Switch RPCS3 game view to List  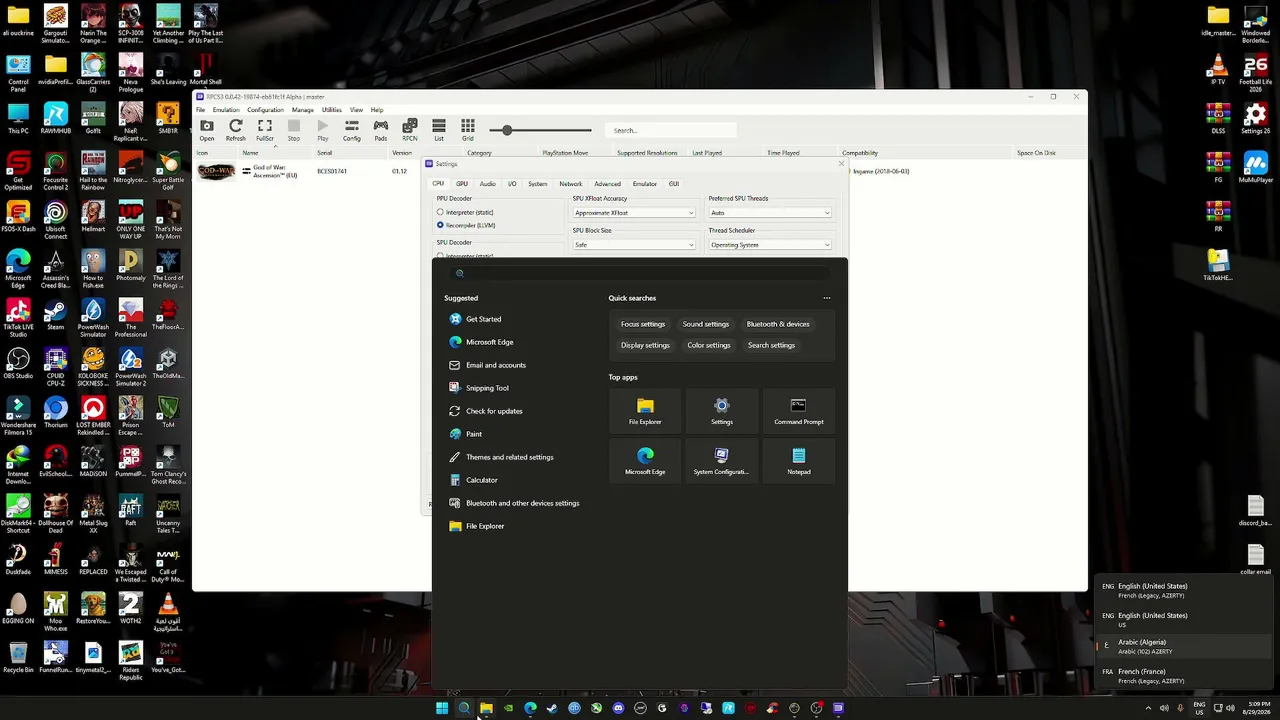(439, 129)
